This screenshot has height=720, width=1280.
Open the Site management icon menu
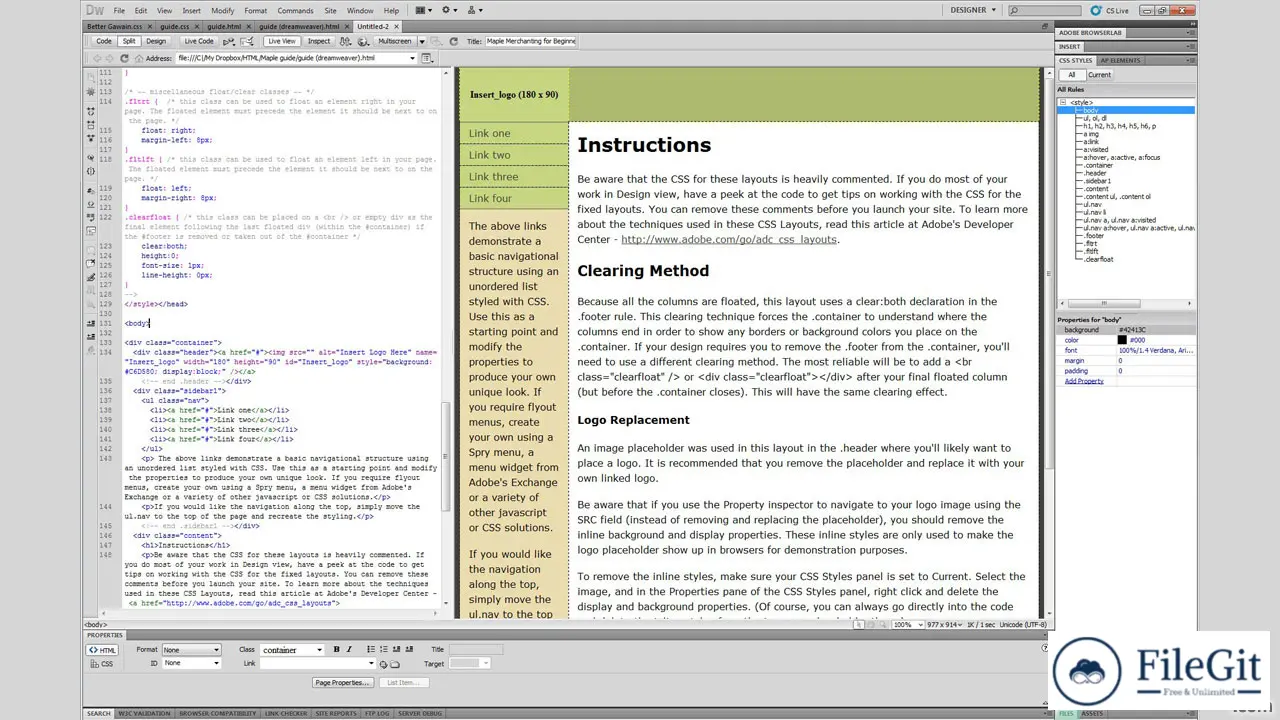click(x=474, y=10)
